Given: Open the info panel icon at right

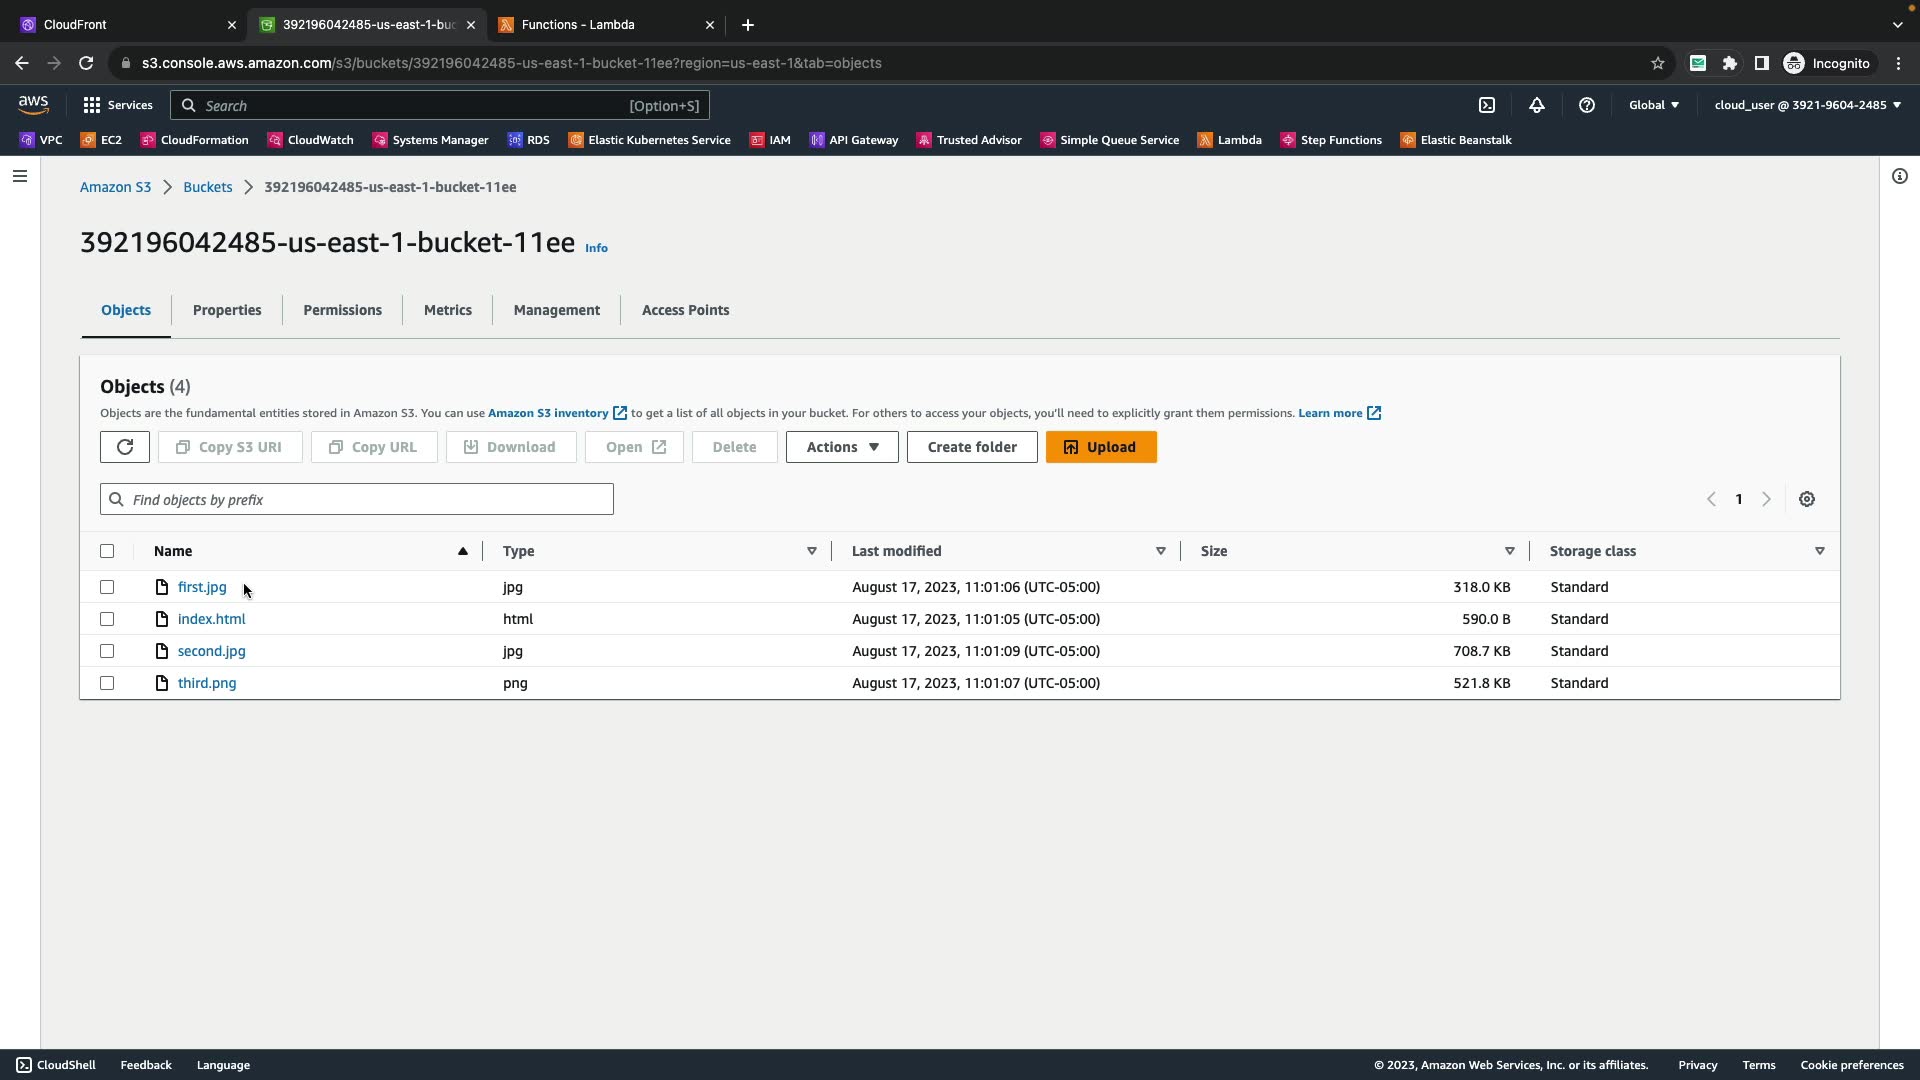Looking at the screenshot, I should 1900,177.
